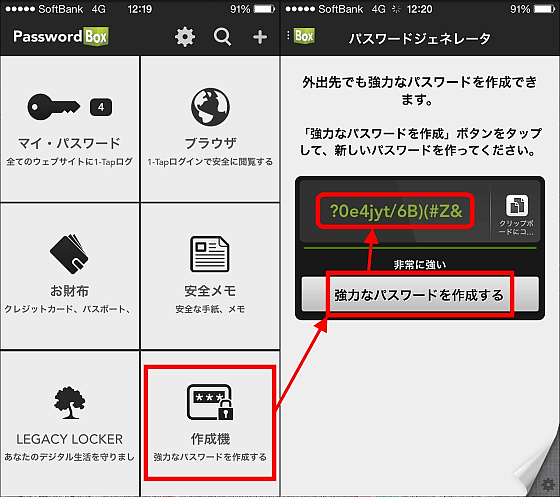Tap あなたのデジタル生活を守りまし subtitle
The width and height of the screenshot is (560, 497).
[69, 457]
